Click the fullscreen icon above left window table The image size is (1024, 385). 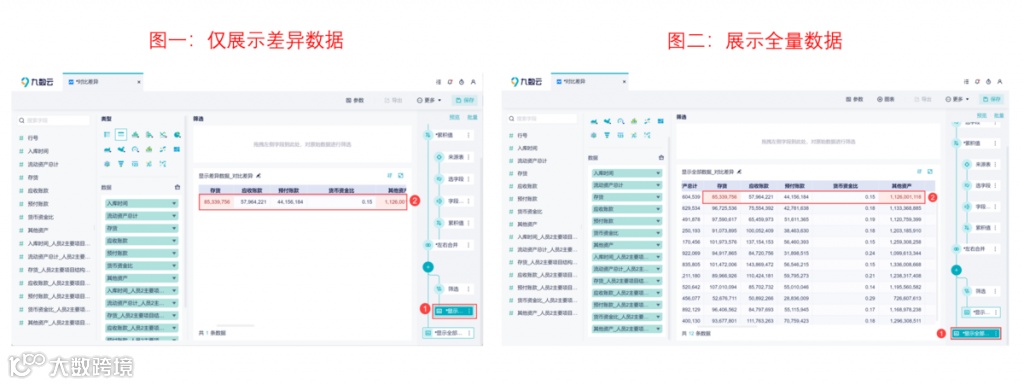401,176
